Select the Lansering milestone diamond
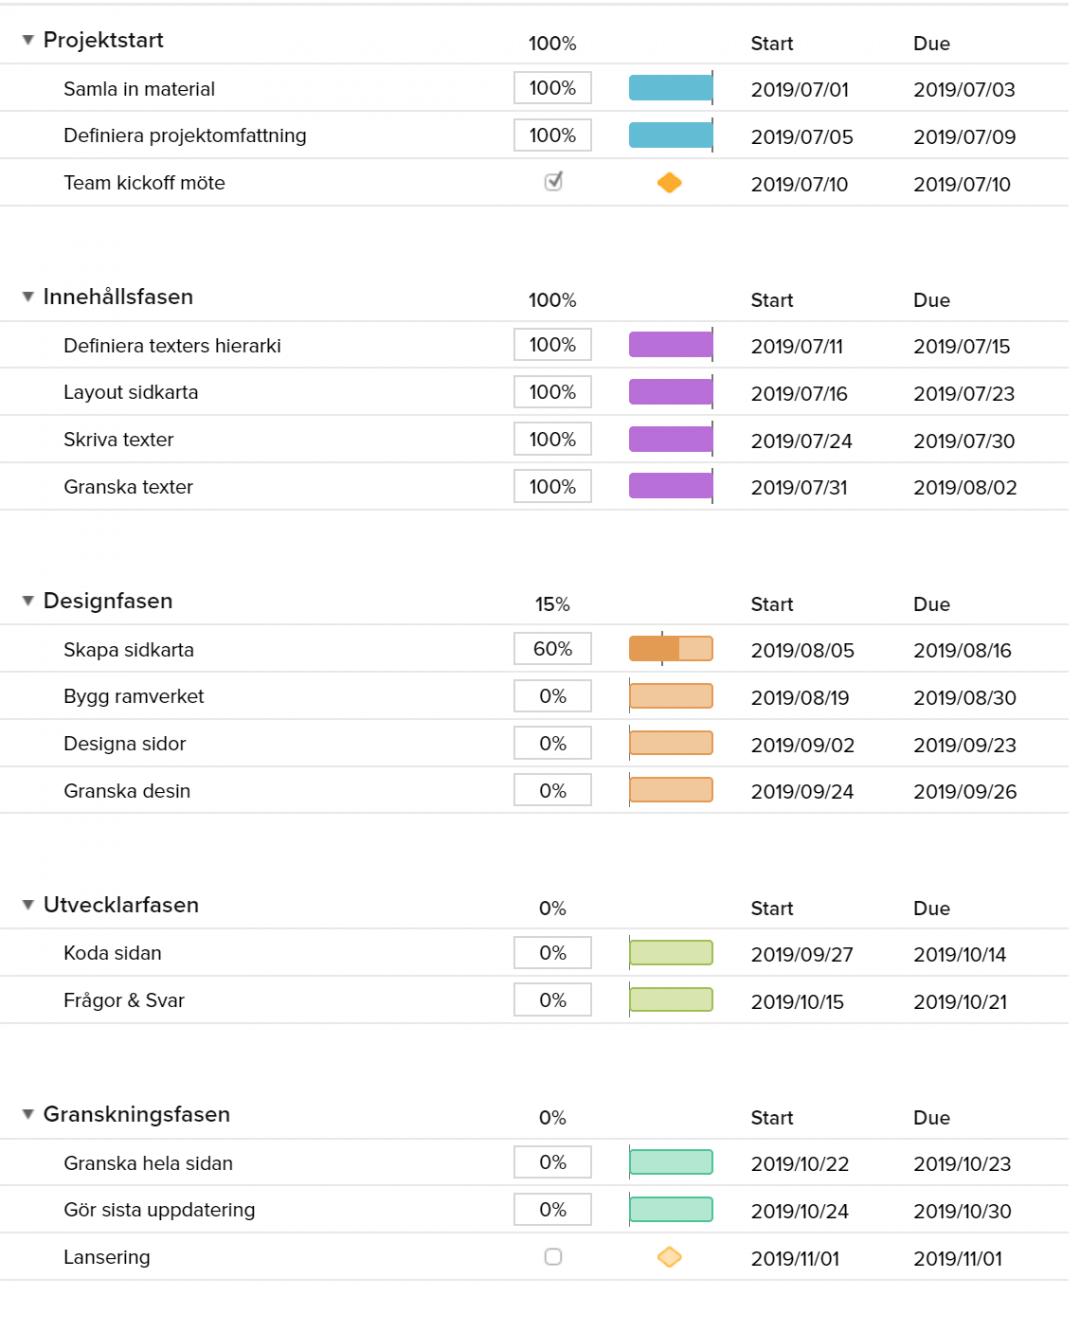The width and height of the screenshot is (1080, 1332). pyautogui.click(x=670, y=1257)
